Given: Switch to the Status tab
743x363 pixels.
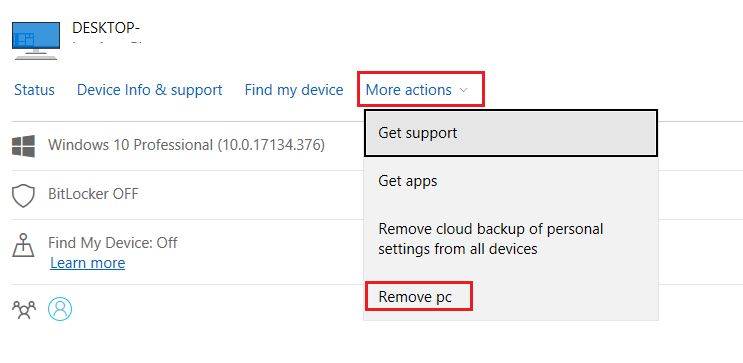Looking at the screenshot, I should tap(34, 90).
